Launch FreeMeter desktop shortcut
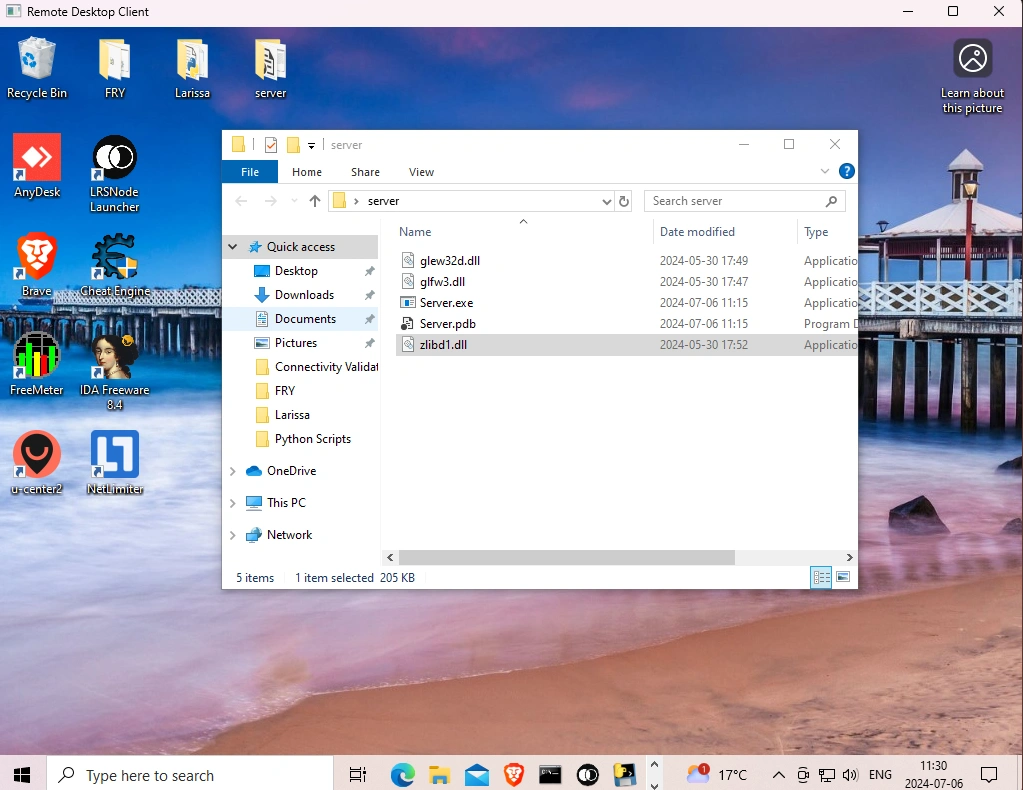Image resolution: width=1023 pixels, height=790 pixels. coord(37,364)
